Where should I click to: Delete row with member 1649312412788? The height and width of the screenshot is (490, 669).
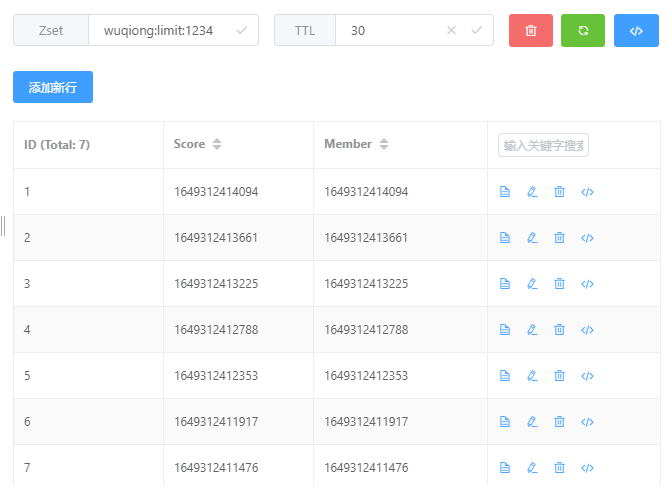coord(559,330)
